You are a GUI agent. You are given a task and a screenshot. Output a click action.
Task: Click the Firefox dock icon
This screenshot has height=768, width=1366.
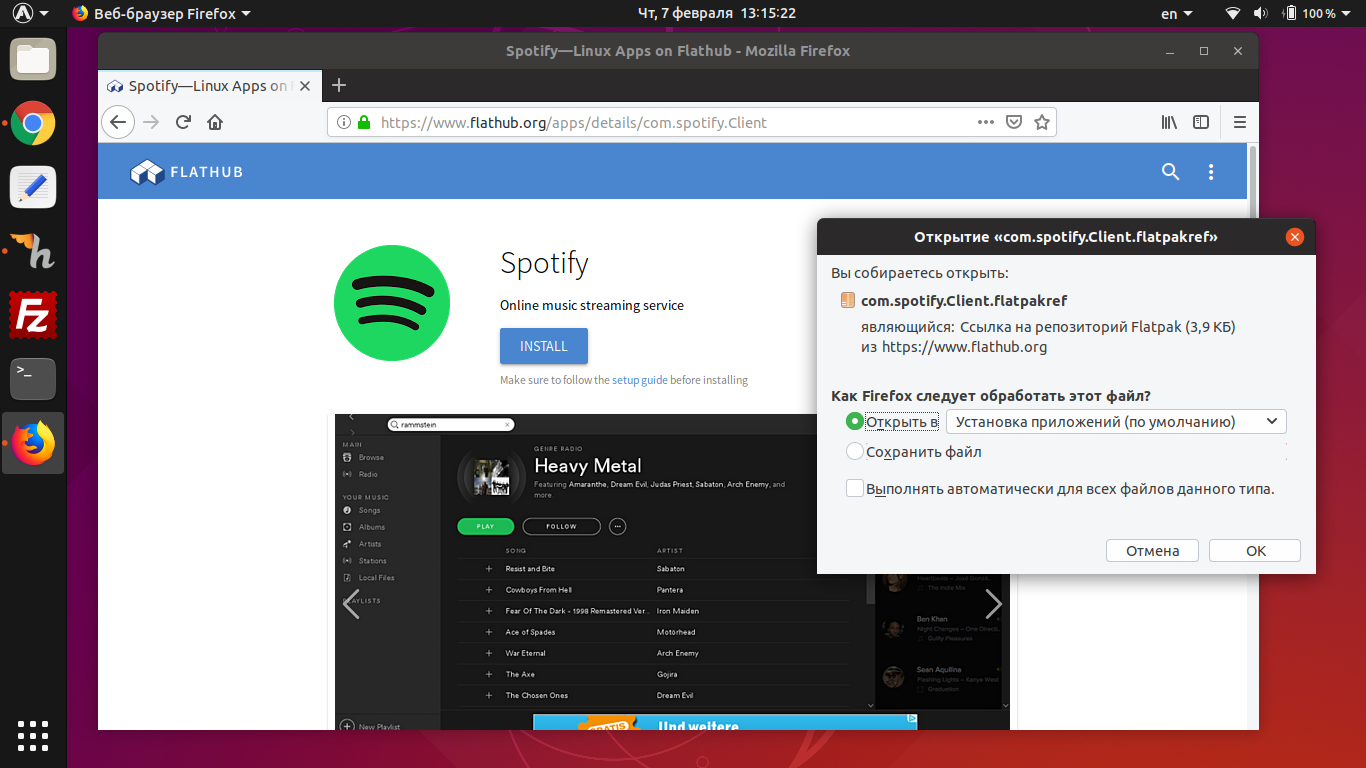click(33, 443)
